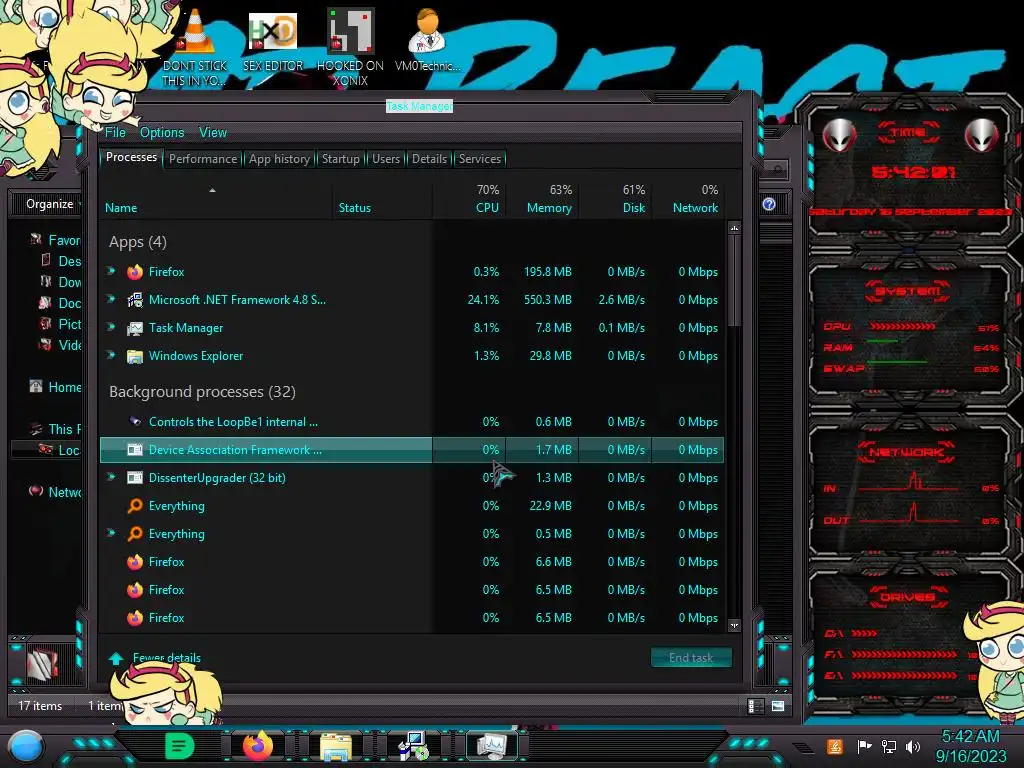
Task: Open the Explorer Organize dropdown
Action: tap(52, 204)
